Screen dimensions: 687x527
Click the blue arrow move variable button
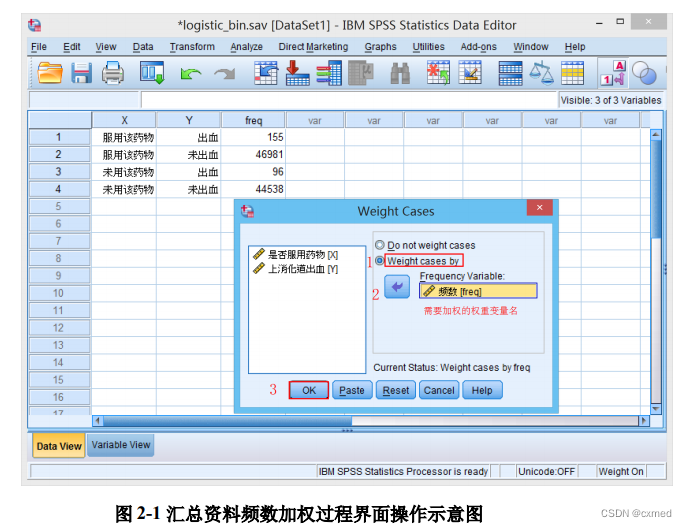(397, 287)
